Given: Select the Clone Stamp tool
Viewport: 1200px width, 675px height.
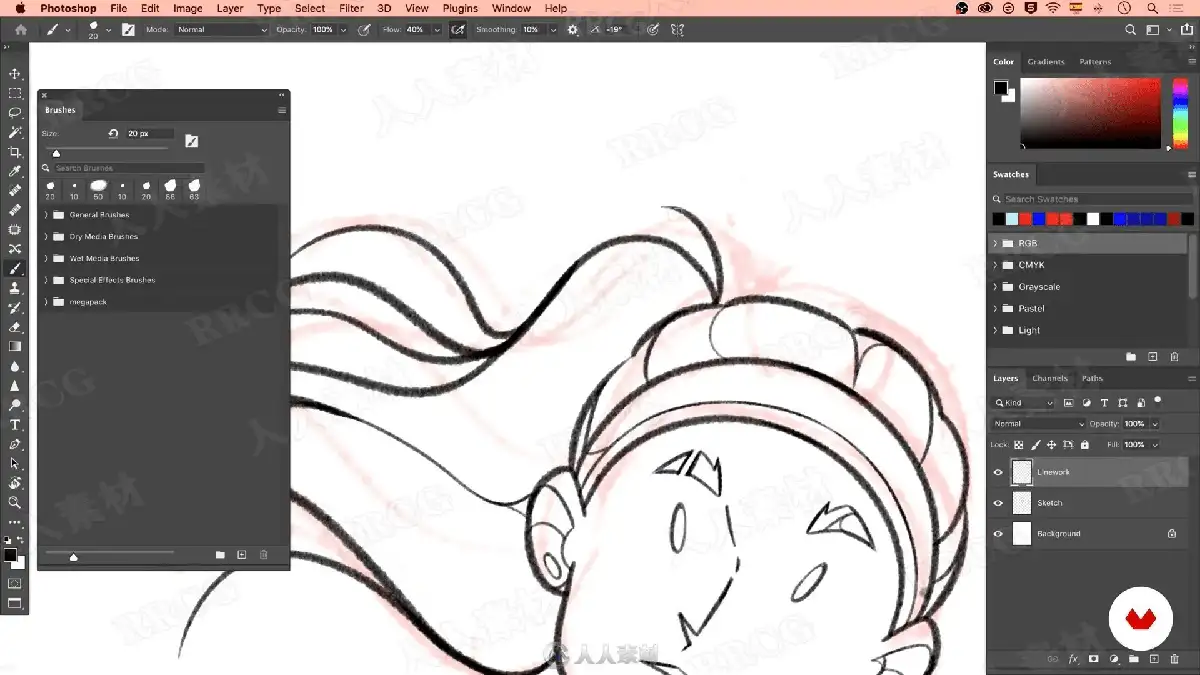Looking at the screenshot, I should coord(15,288).
